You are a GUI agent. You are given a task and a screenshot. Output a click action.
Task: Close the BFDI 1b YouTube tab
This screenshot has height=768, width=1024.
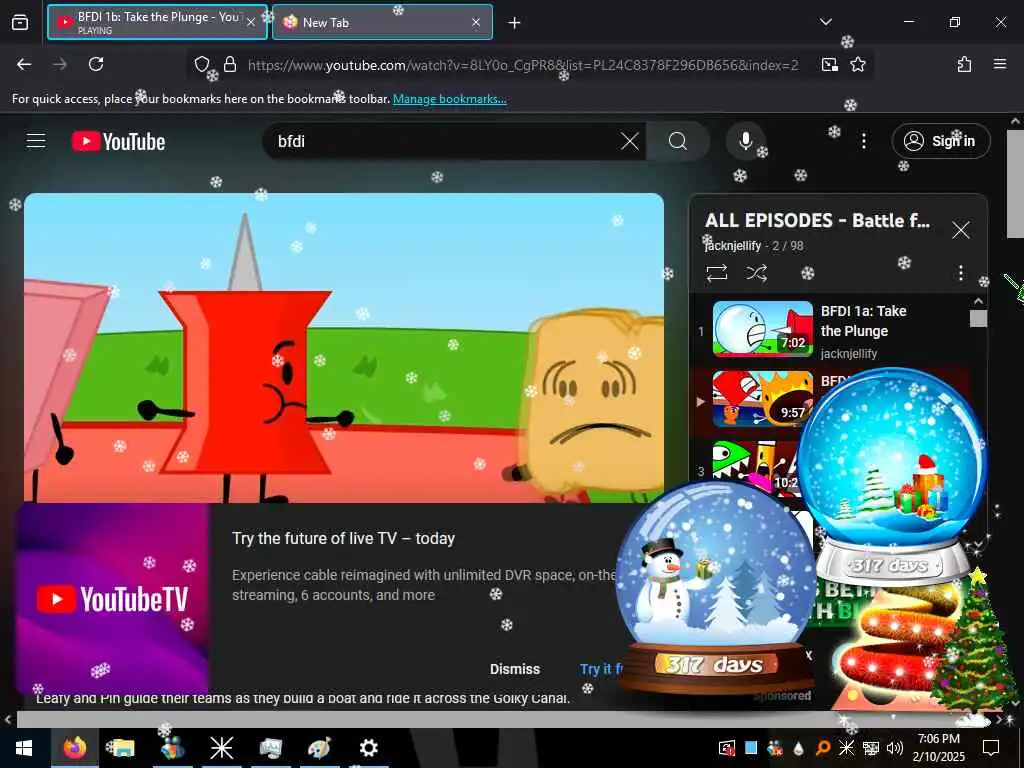(251, 22)
